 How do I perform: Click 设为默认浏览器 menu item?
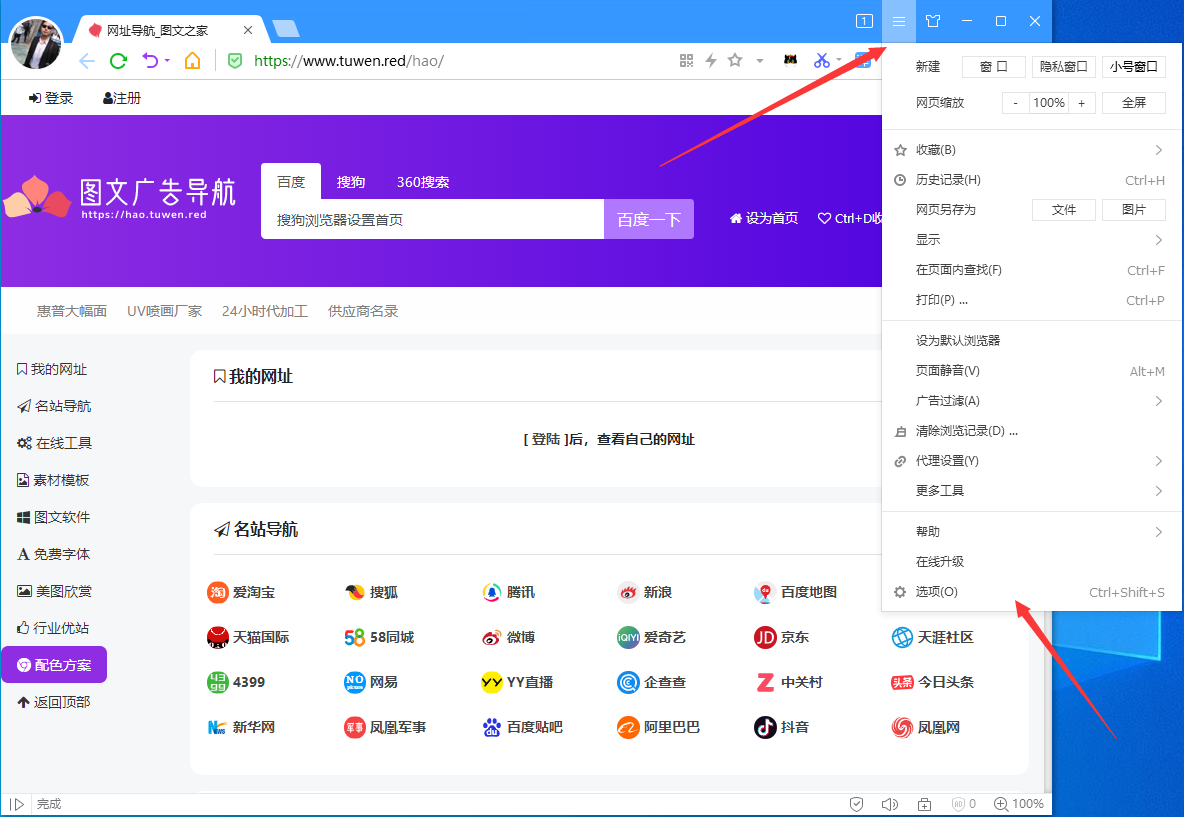click(x=1031, y=341)
